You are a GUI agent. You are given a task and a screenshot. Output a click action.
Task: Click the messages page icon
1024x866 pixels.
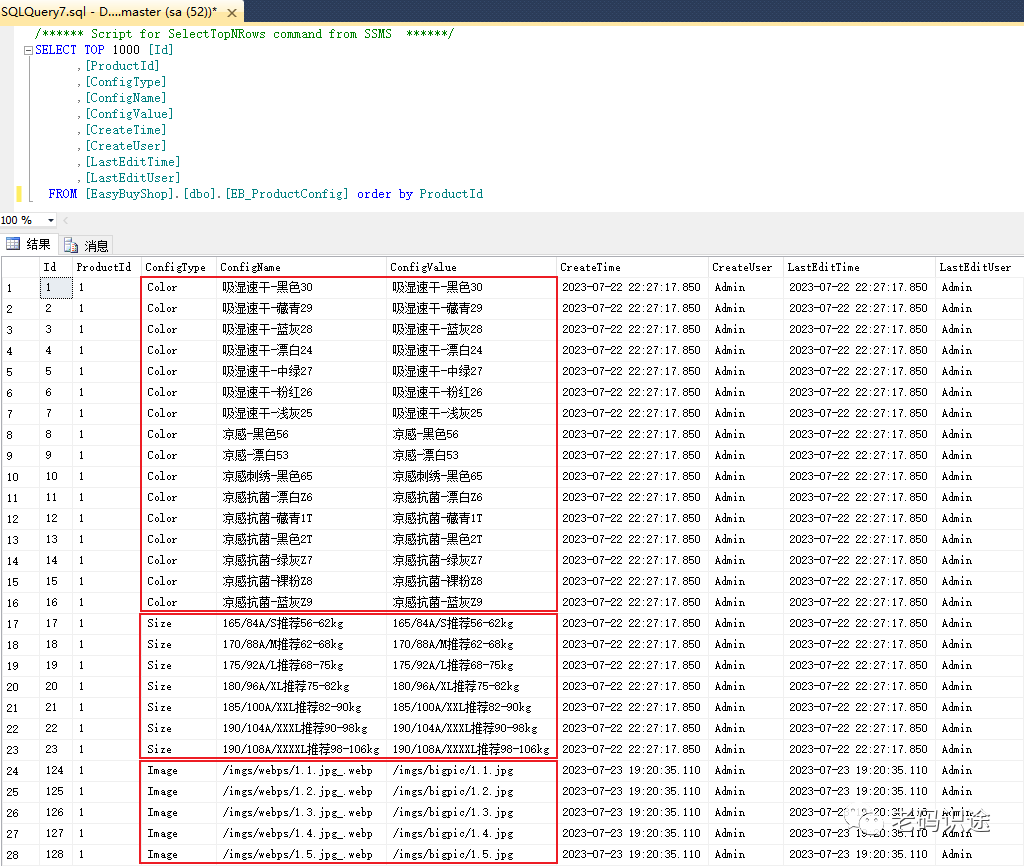pyautogui.click(x=71, y=246)
